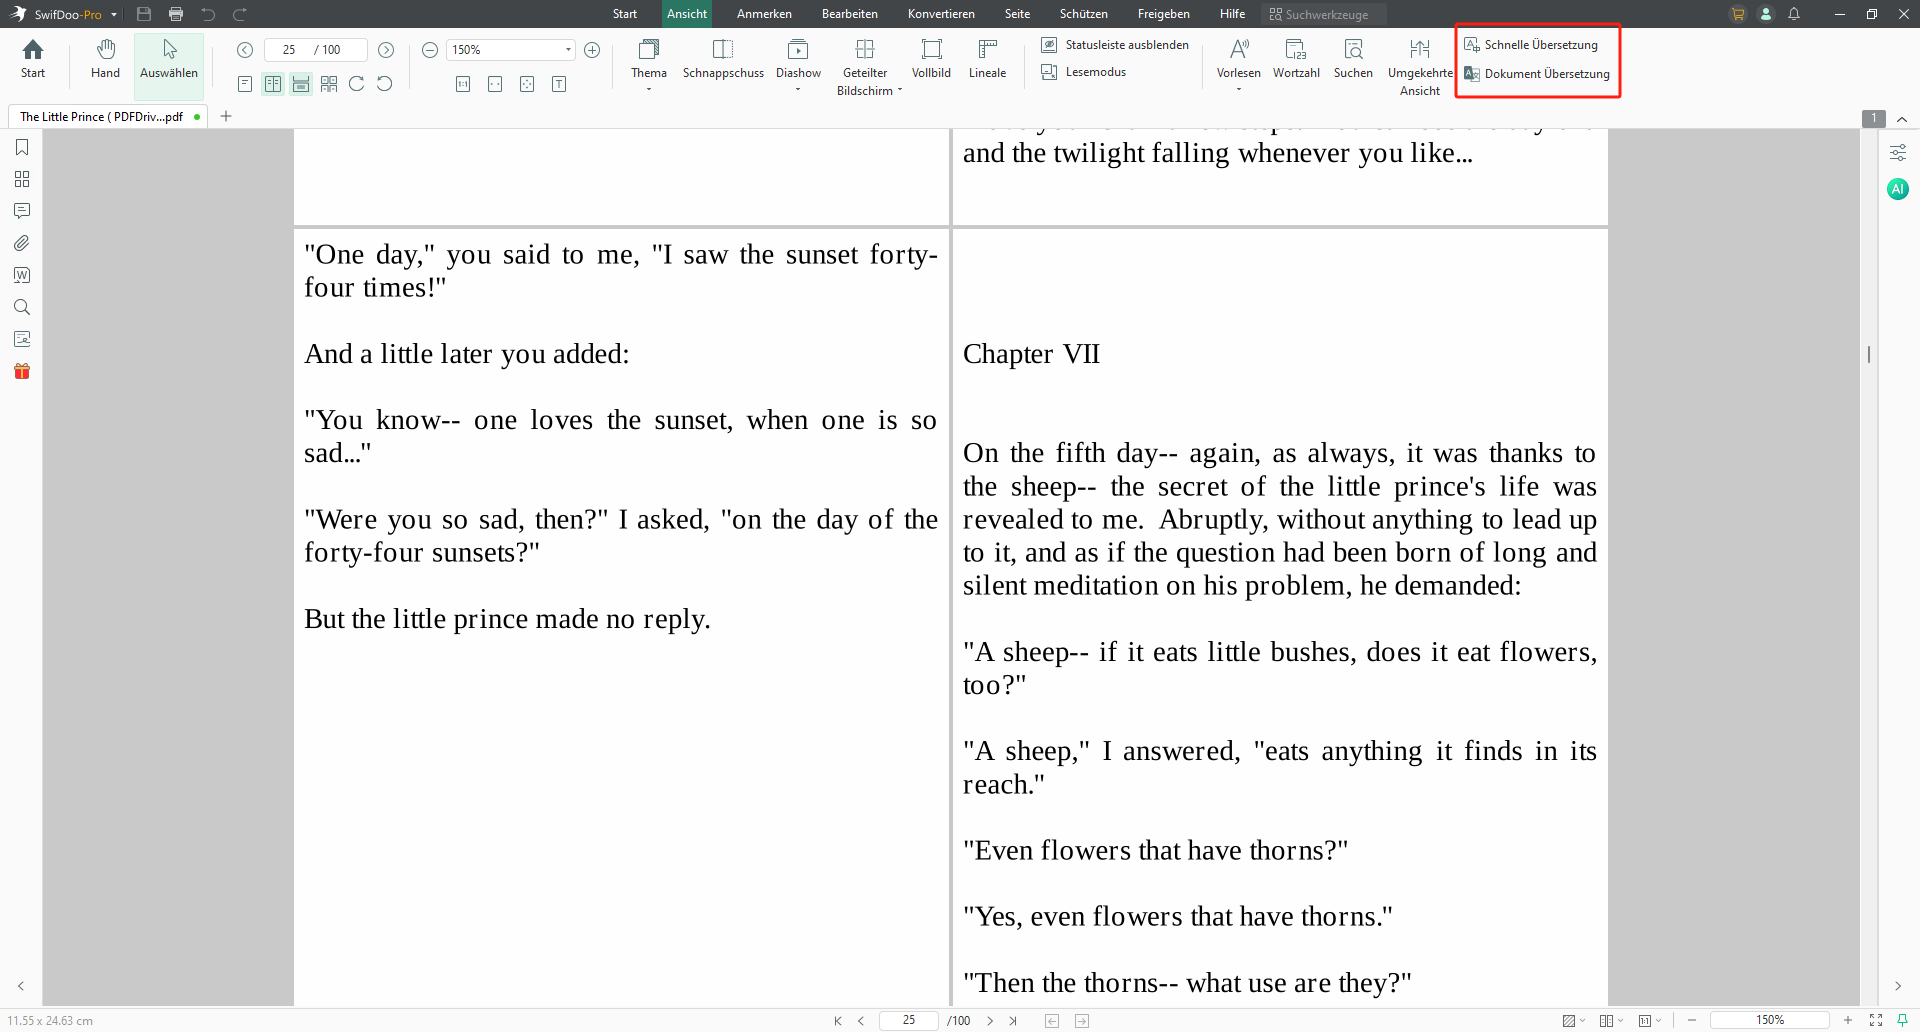
Task: Jump to first page in status bar
Action: [838, 1021]
